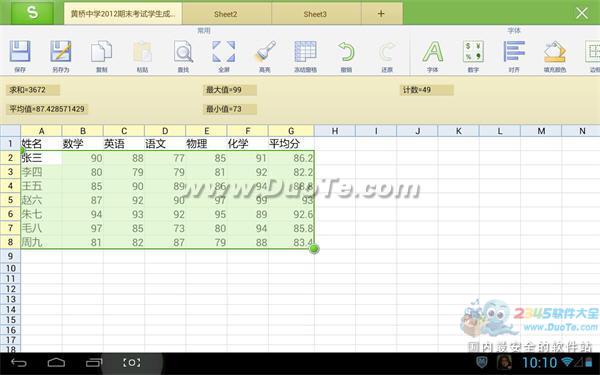The width and height of the screenshot is (600, 375).
Task: Select 朱七's average 92.6
Action: coord(291,214)
